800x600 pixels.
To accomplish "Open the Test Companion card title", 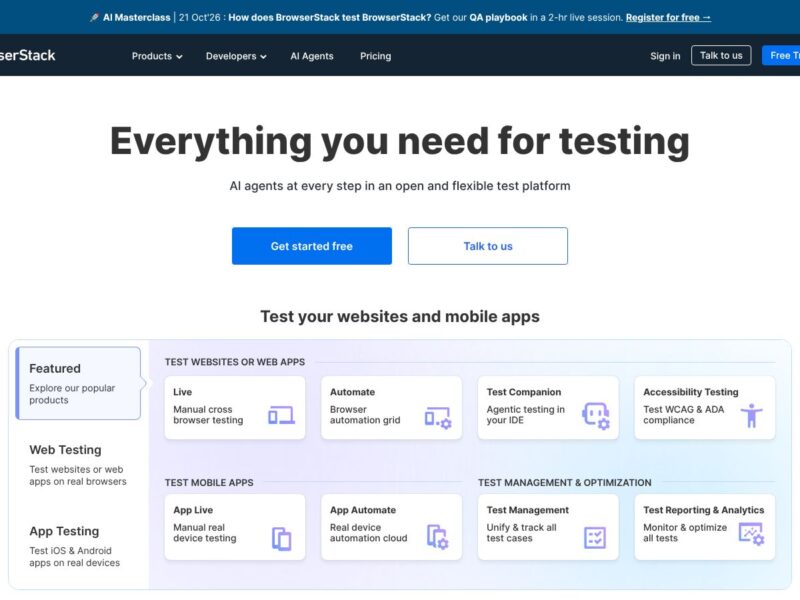I will [523, 392].
